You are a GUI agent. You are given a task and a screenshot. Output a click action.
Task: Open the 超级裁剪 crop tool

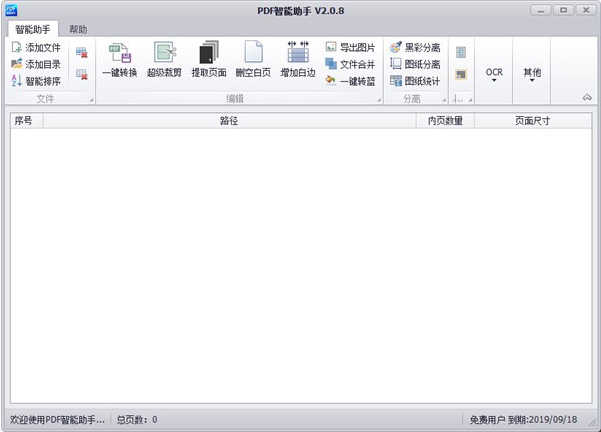click(164, 59)
